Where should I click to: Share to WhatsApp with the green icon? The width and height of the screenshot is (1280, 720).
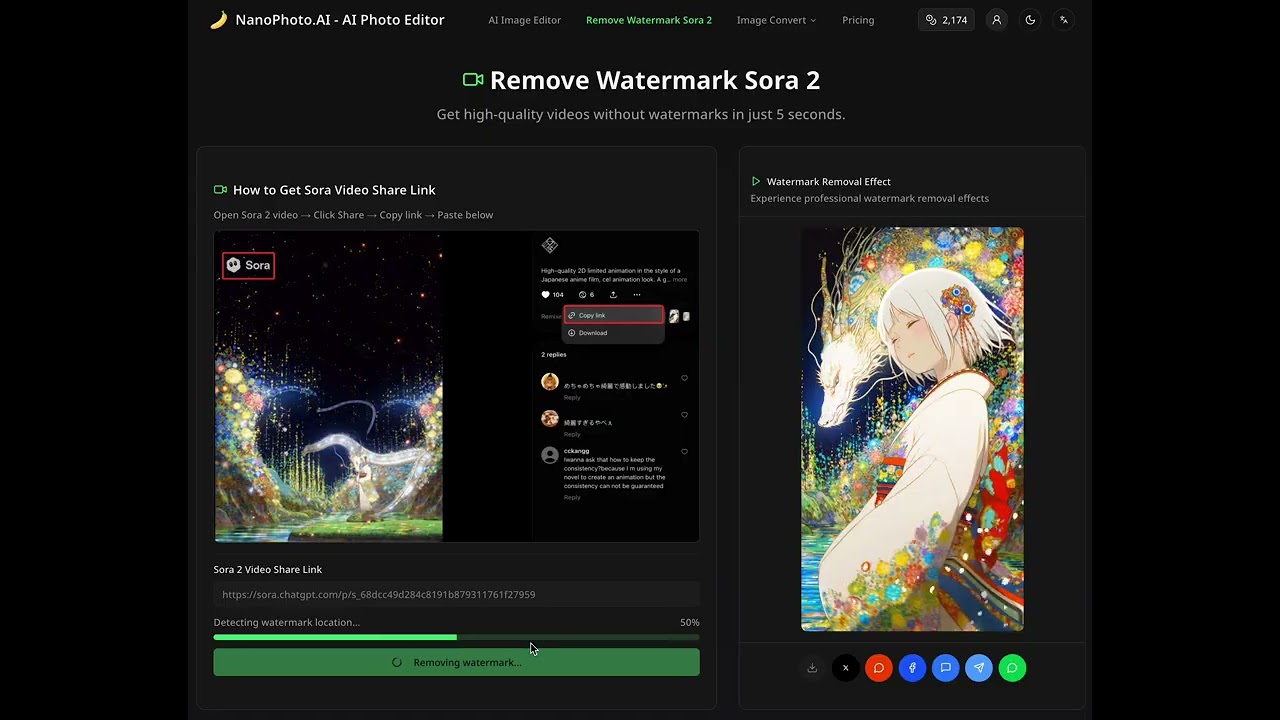(x=1012, y=668)
